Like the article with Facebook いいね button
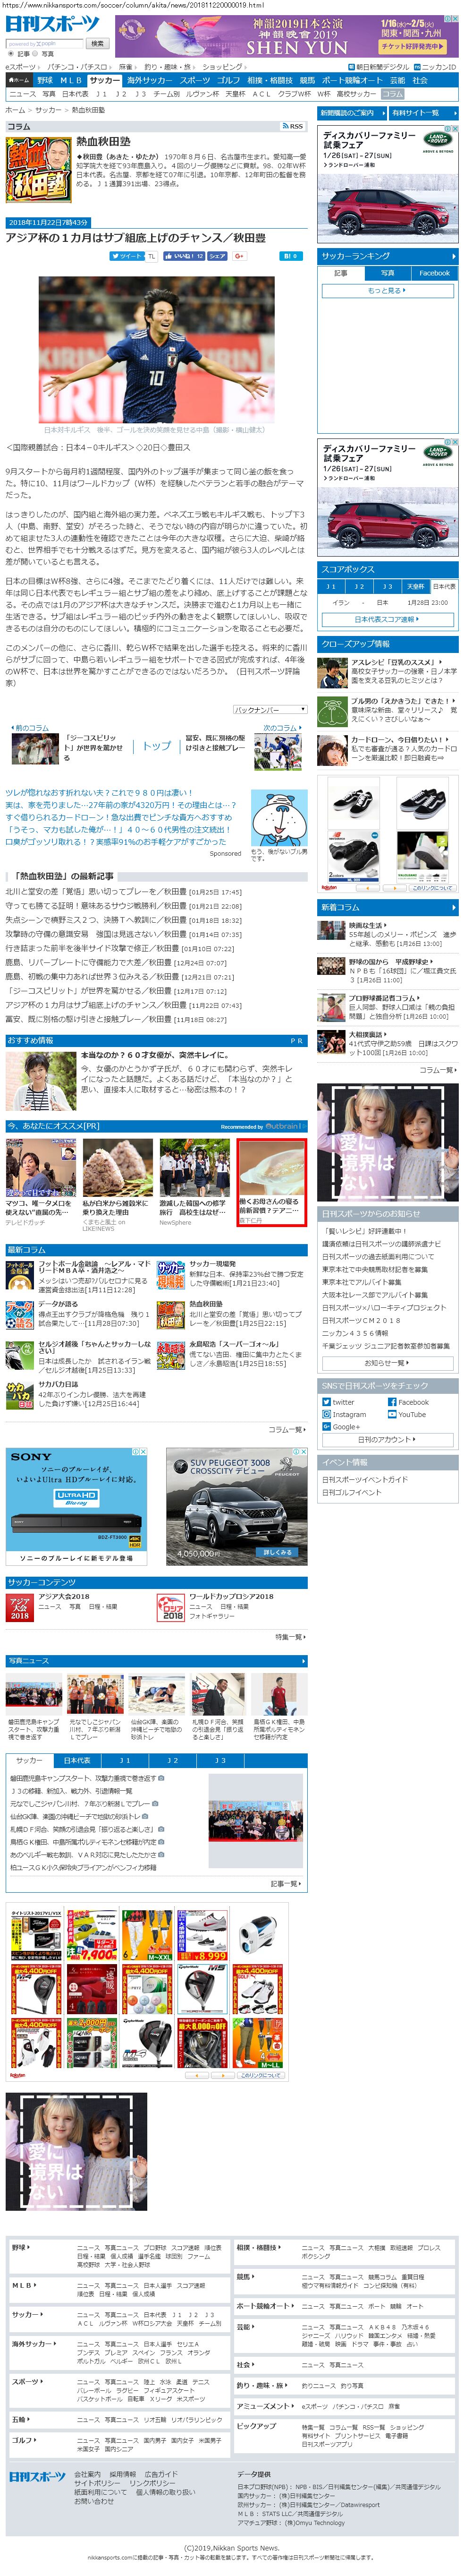The image size is (464, 2576). tap(183, 256)
